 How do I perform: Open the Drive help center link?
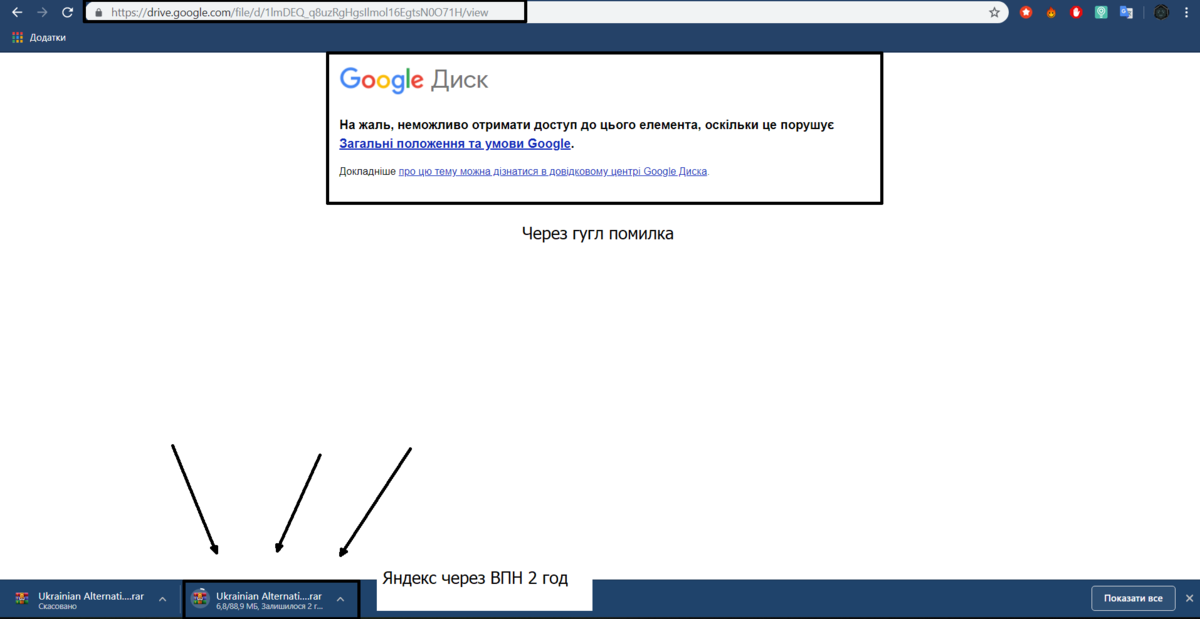(x=553, y=171)
